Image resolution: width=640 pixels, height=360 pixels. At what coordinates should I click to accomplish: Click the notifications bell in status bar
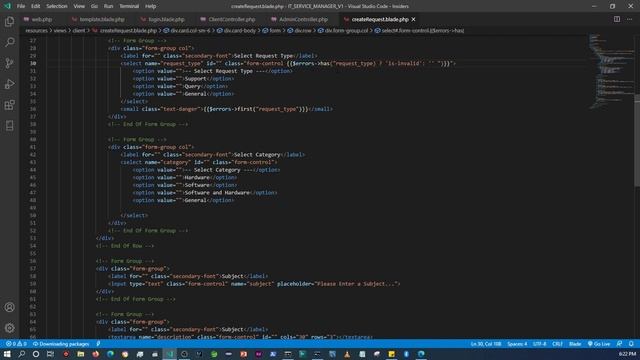tap(631, 344)
